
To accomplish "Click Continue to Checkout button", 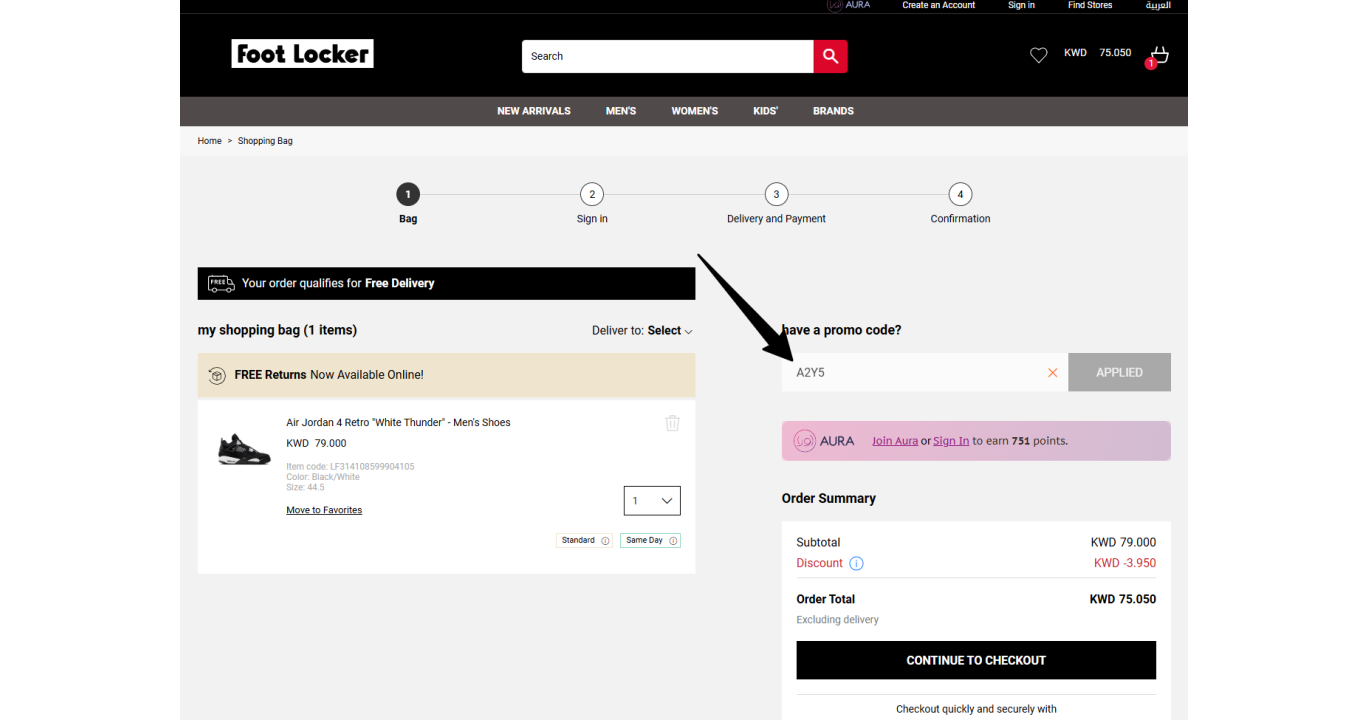I will (976, 660).
